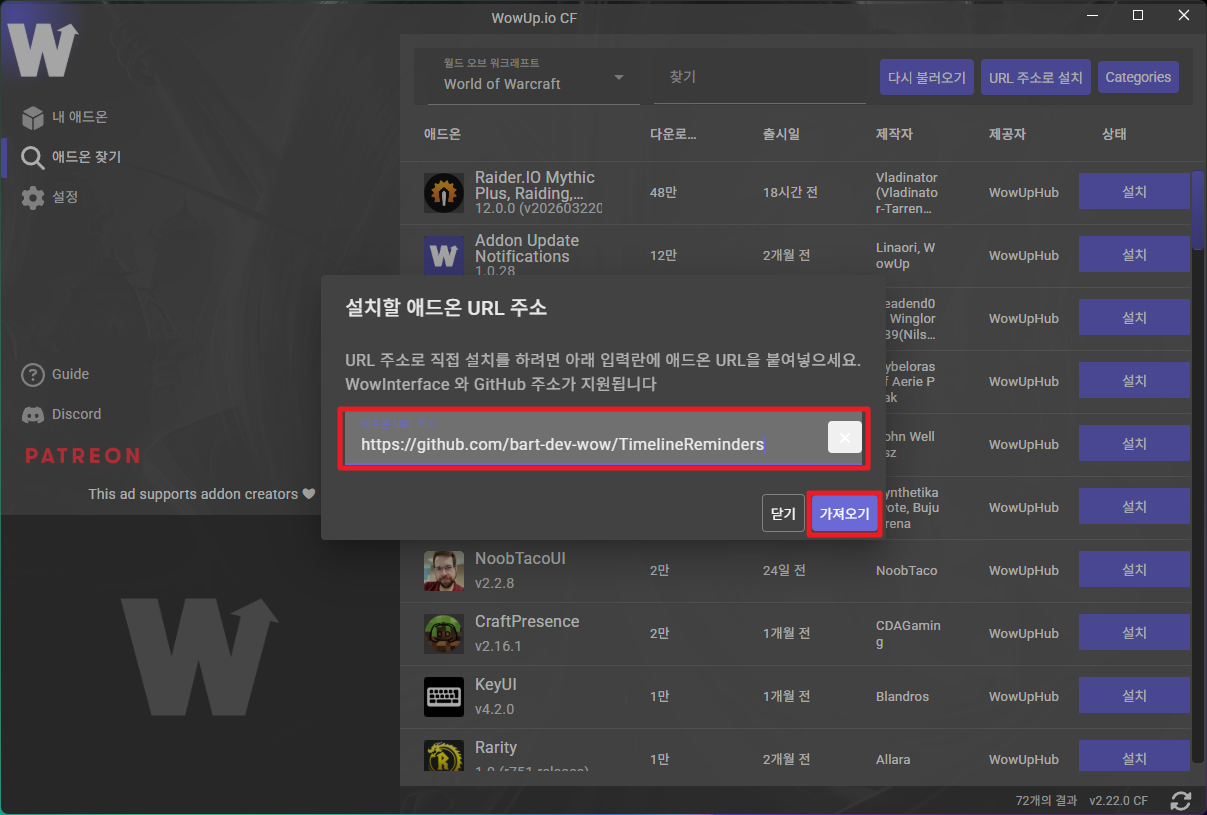This screenshot has height=815, width=1207.
Task: Click the refresh sync icon in status bar
Action: click(x=1181, y=801)
